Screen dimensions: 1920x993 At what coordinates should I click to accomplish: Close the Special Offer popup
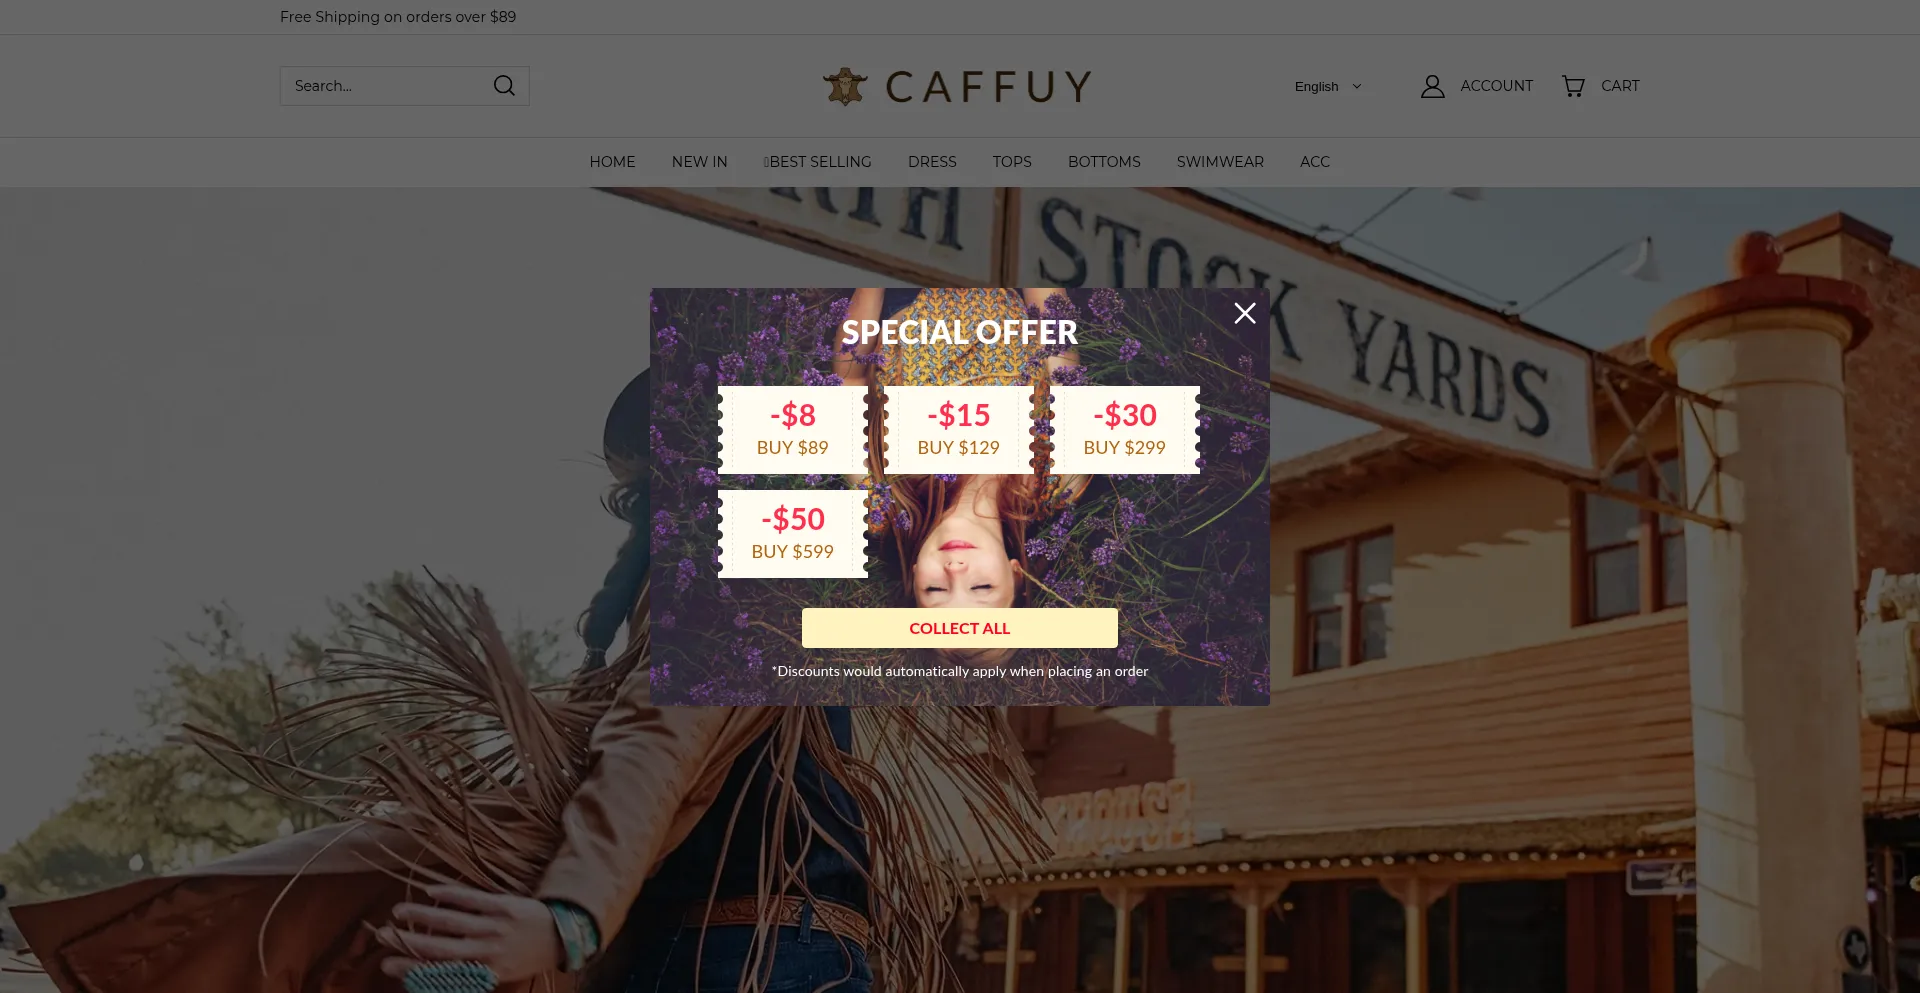pyautogui.click(x=1244, y=313)
